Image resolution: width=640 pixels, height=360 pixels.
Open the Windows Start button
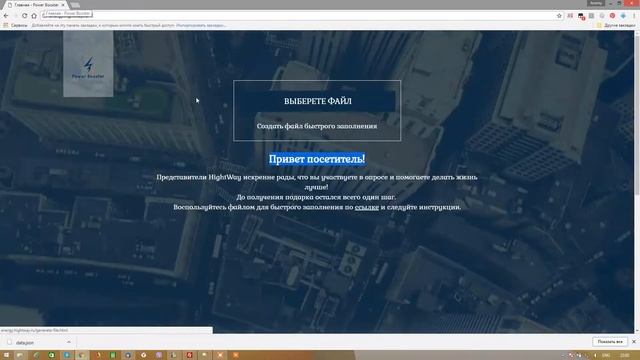[x=6, y=355]
